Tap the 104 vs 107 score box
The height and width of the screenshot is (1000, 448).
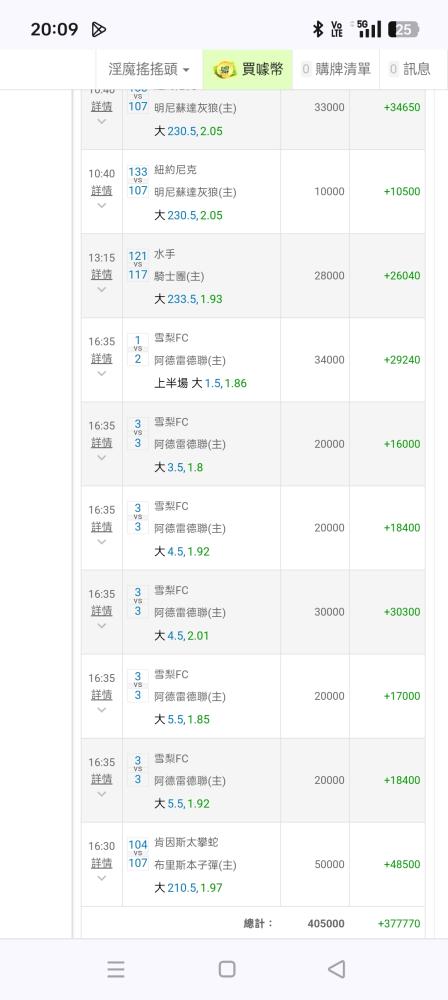coord(138,853)
